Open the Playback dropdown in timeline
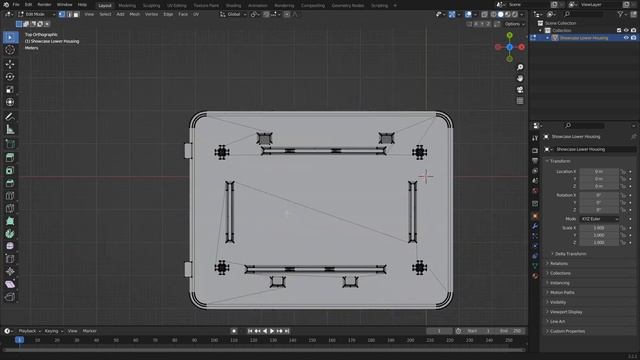 [30, 331]
